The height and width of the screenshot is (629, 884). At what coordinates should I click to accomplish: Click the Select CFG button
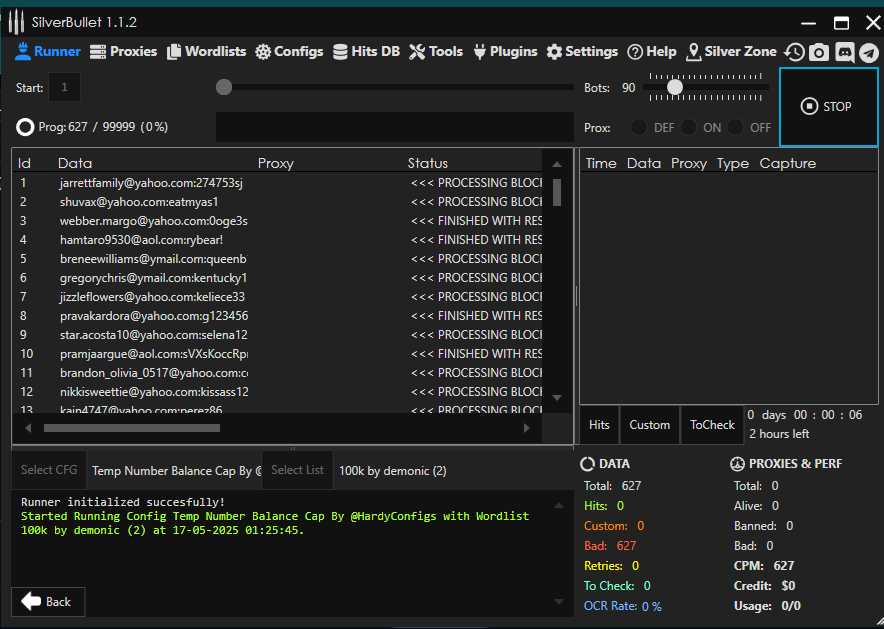49,470
